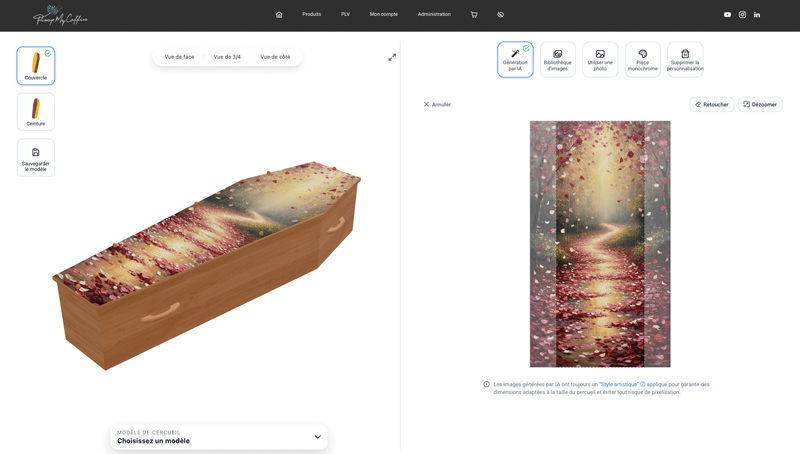Image resolution: width=800 pixels, height=454 pixels.
Task: Save the model with Sauvegarder le modèle
Action: point(36,158)
